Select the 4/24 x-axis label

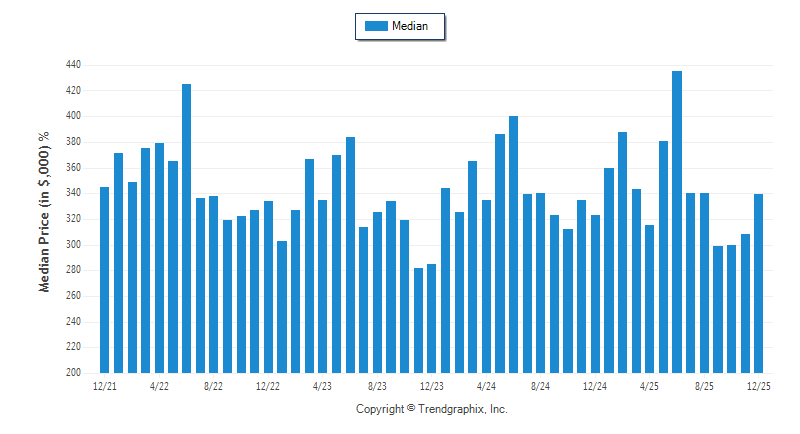click(x=486, y=385)
